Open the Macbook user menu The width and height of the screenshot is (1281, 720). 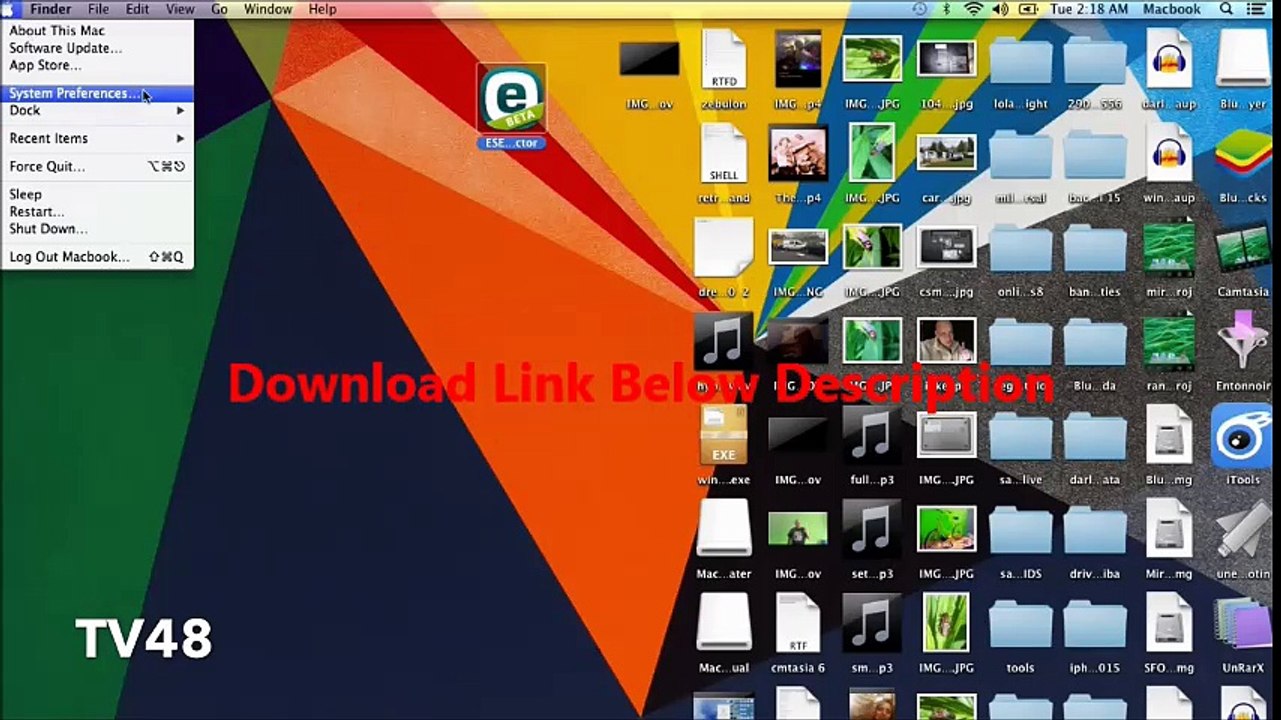tap(1171, 9)
